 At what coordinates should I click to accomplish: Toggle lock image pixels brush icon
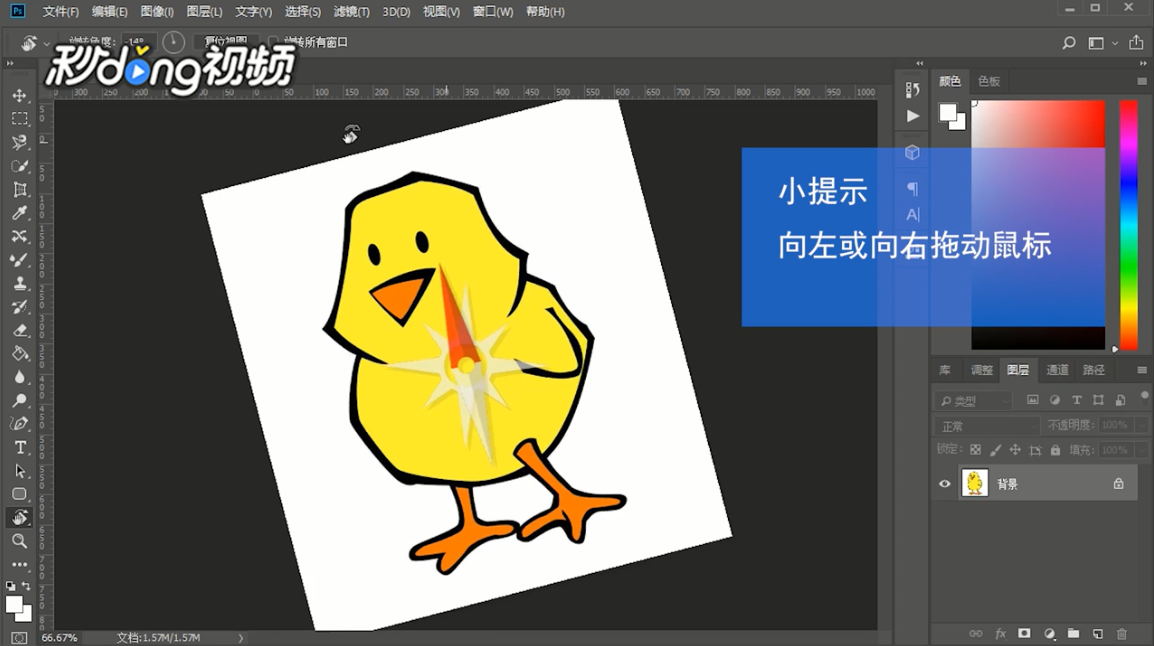(995, 450)
